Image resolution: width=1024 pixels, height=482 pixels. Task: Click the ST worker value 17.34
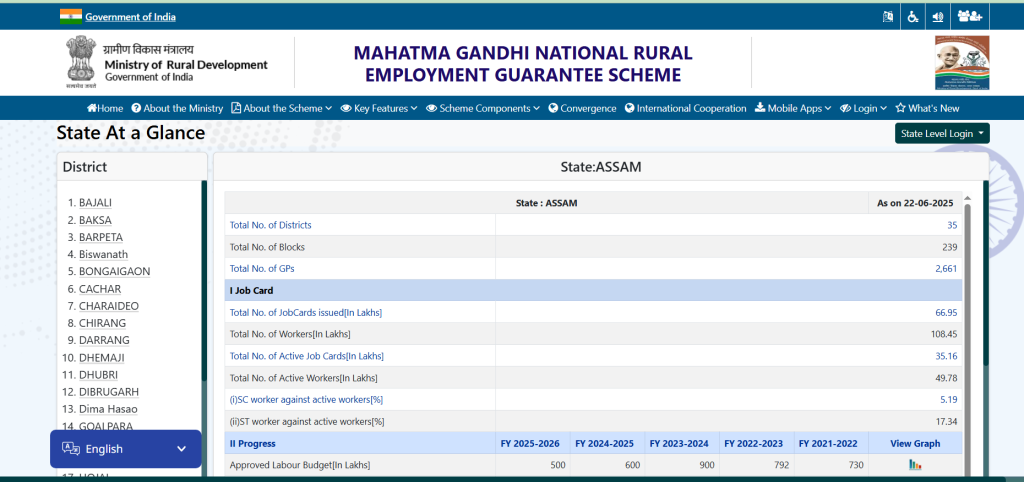click(946, 421)
